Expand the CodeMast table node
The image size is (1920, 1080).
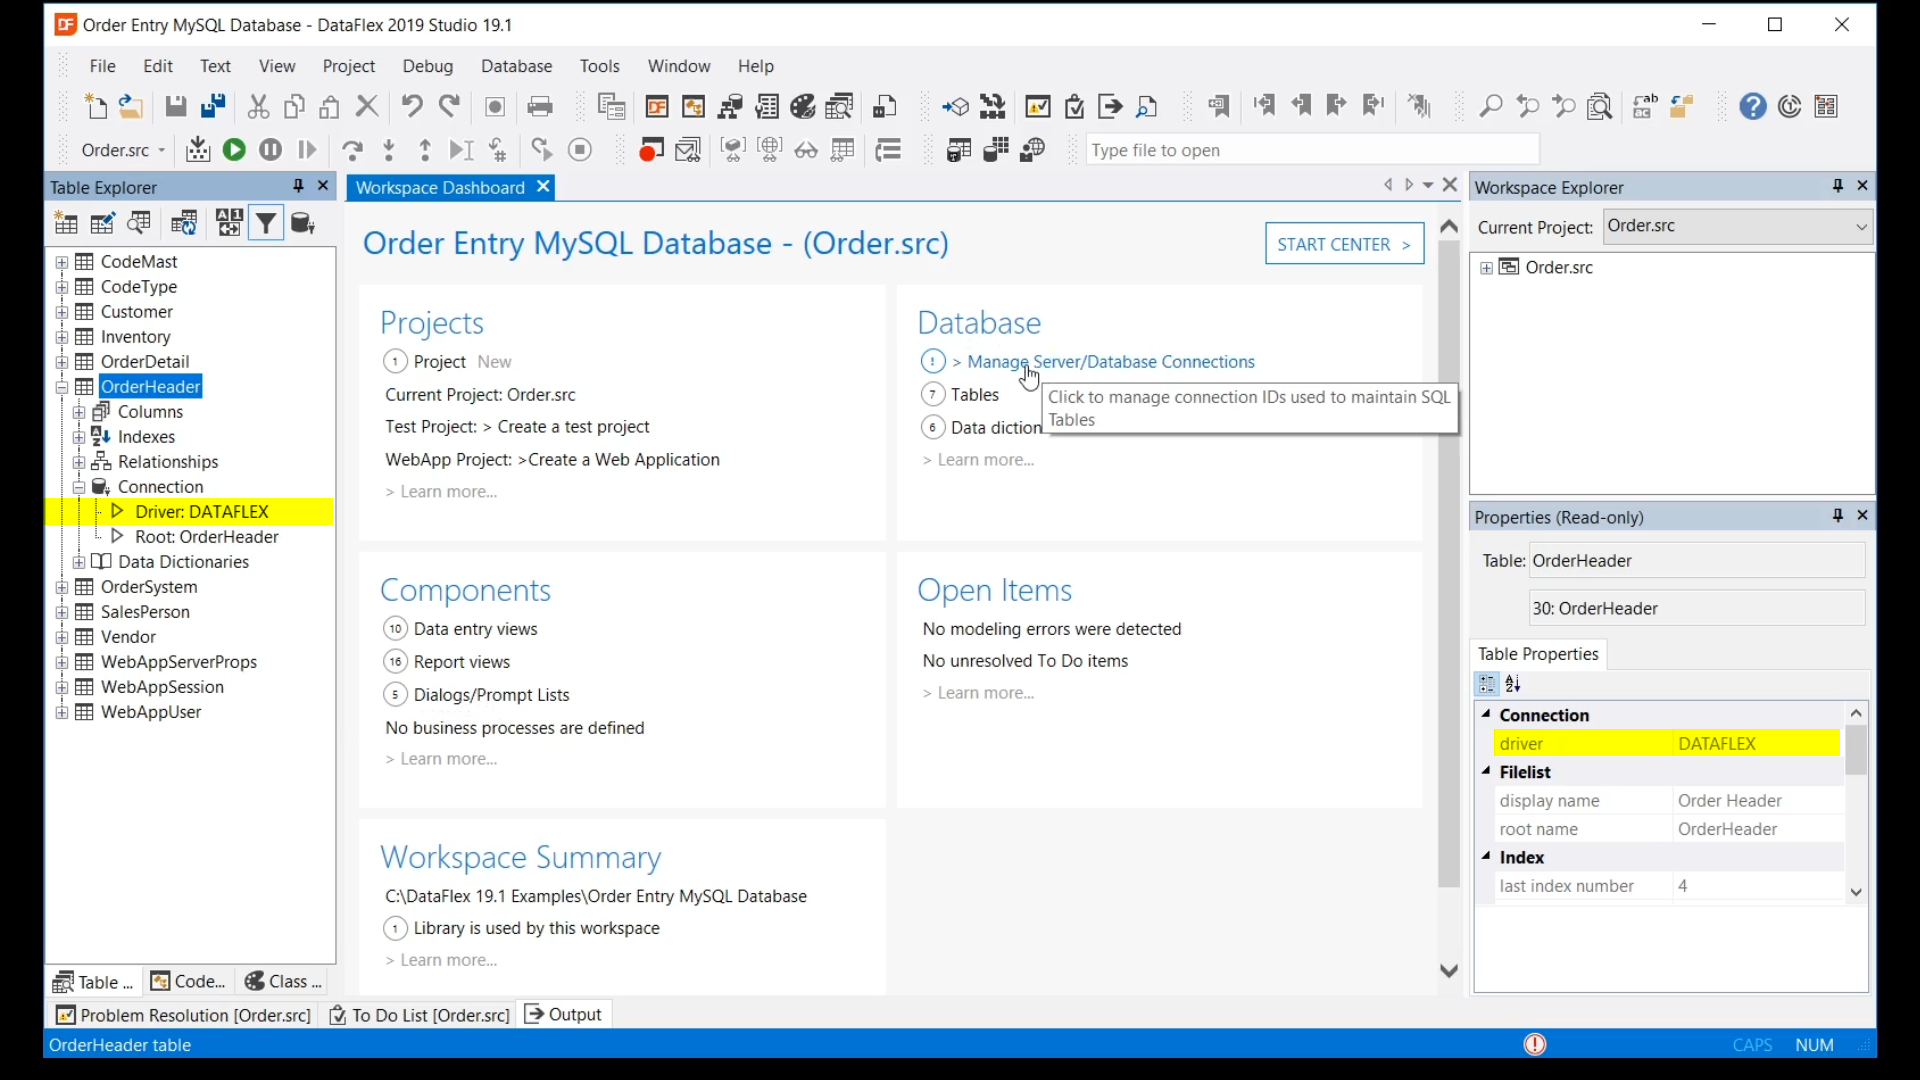(62, 262)
